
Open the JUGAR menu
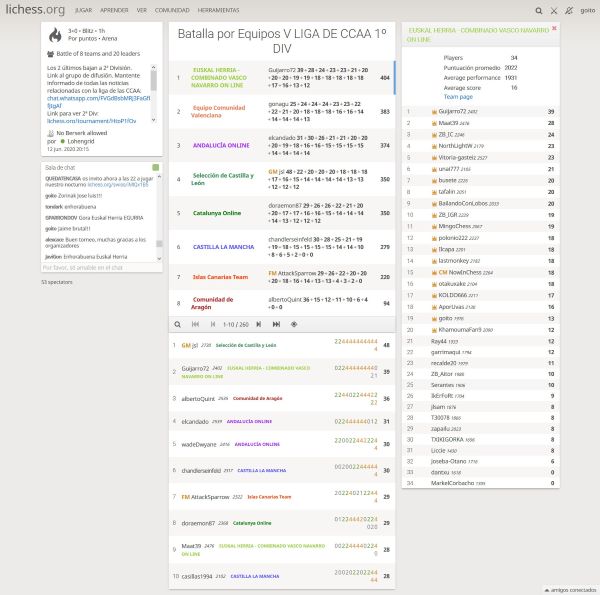pyautogui.click(x=83, y=9)
